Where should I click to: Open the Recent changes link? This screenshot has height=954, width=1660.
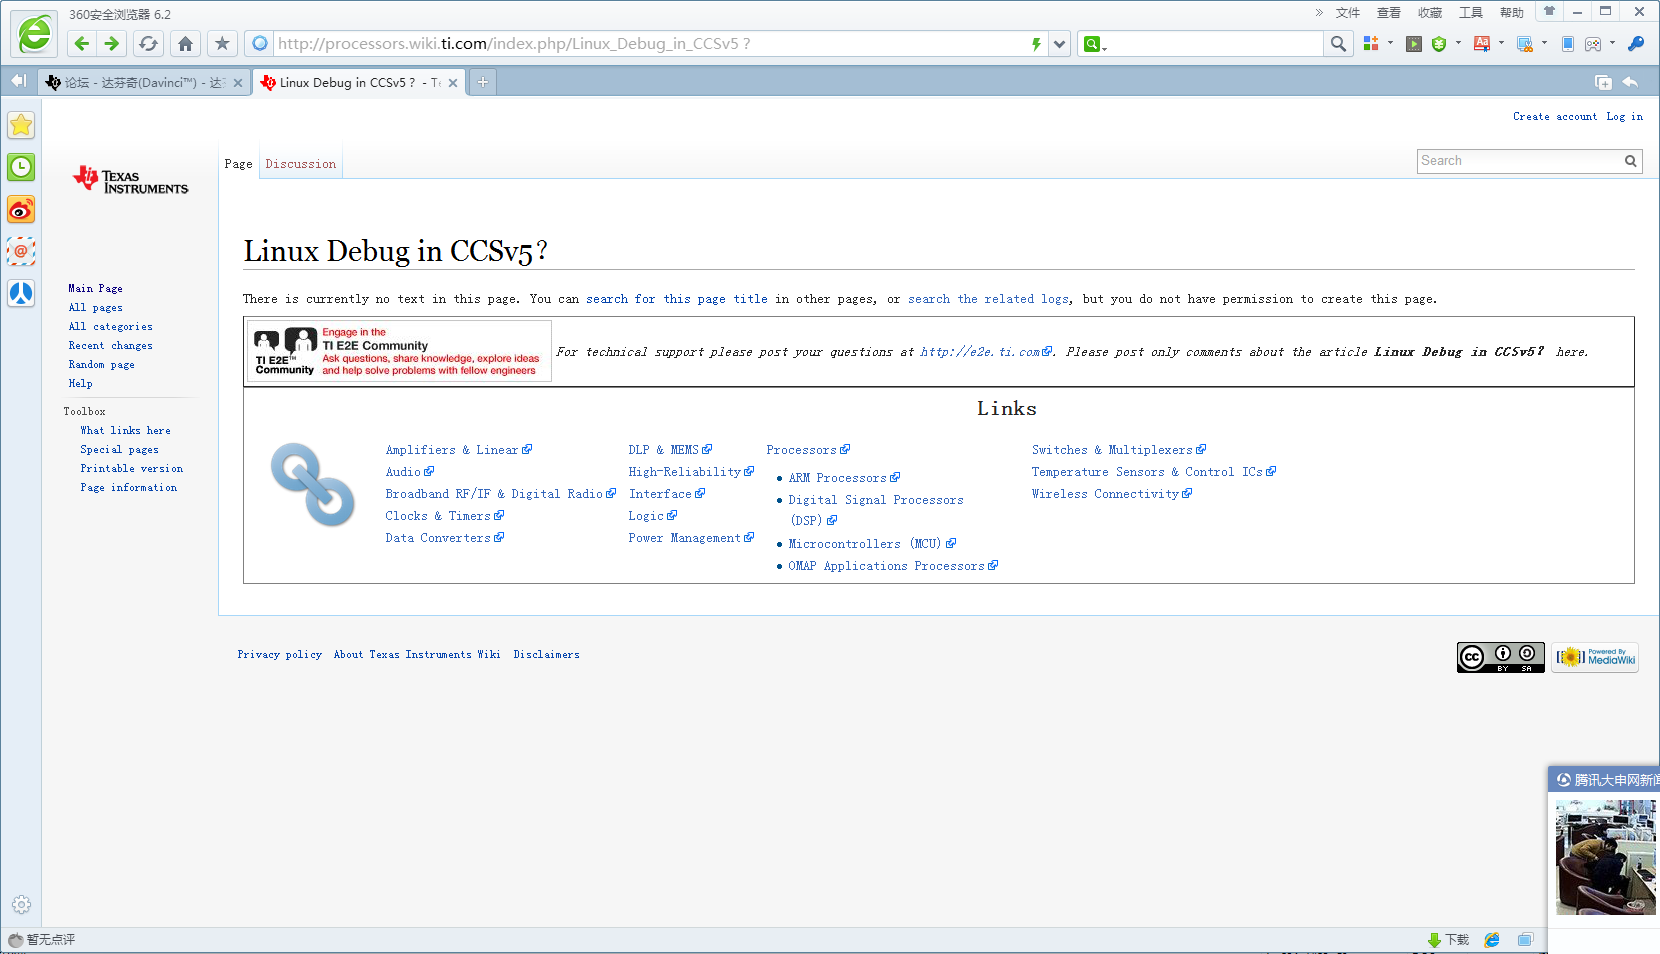pos(111,346)
